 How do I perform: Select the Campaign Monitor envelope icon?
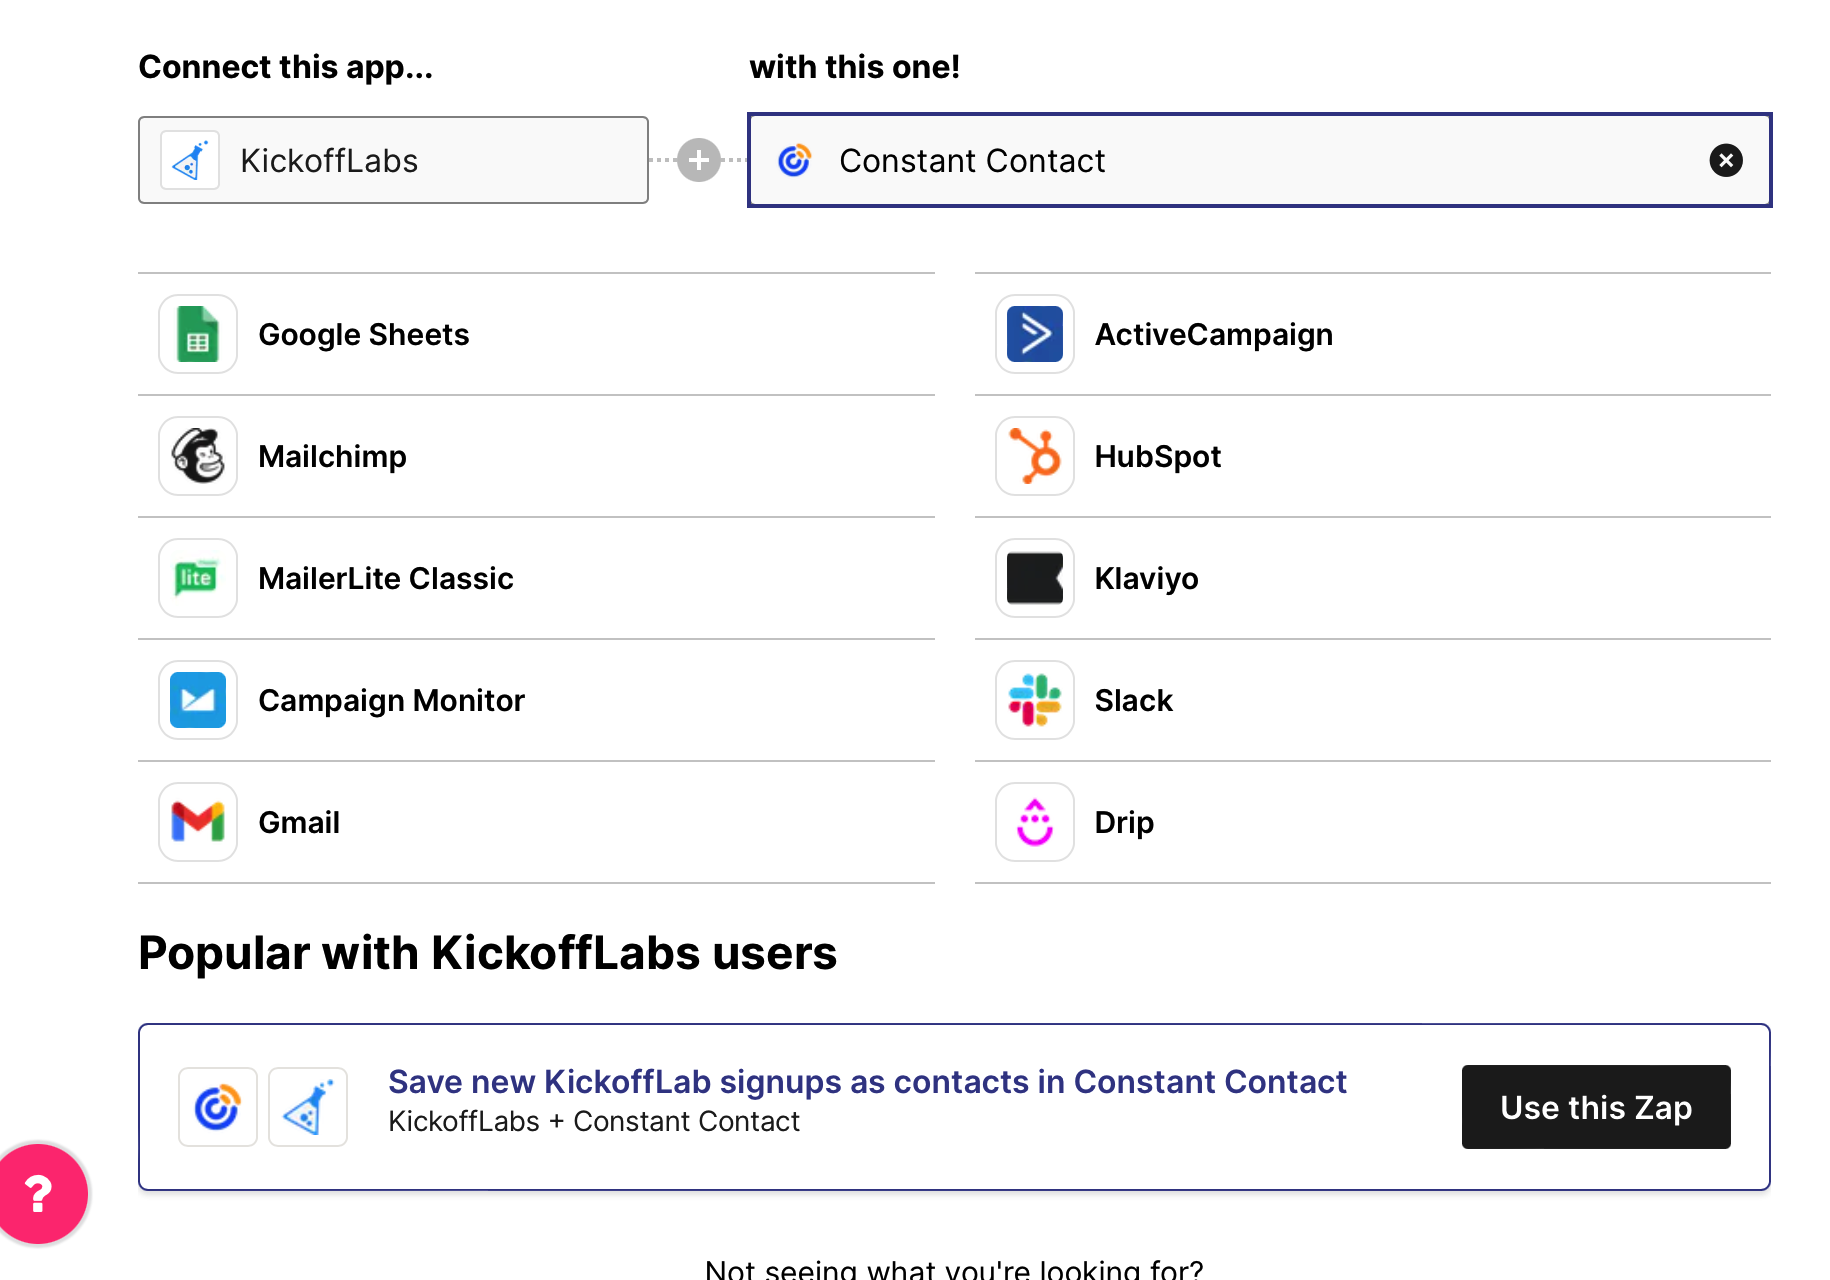[x=198, y=700]
